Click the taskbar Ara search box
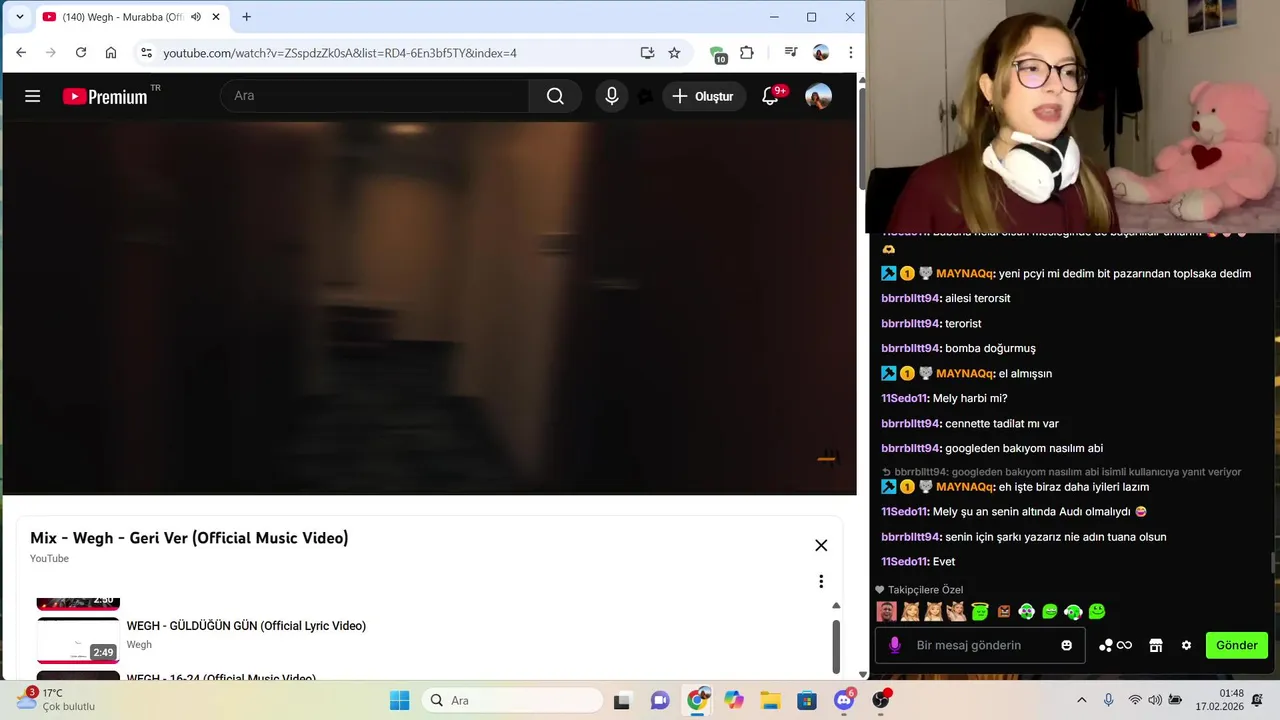The height and width of the screenshot is (720, 1280). (x=510, y=700)
